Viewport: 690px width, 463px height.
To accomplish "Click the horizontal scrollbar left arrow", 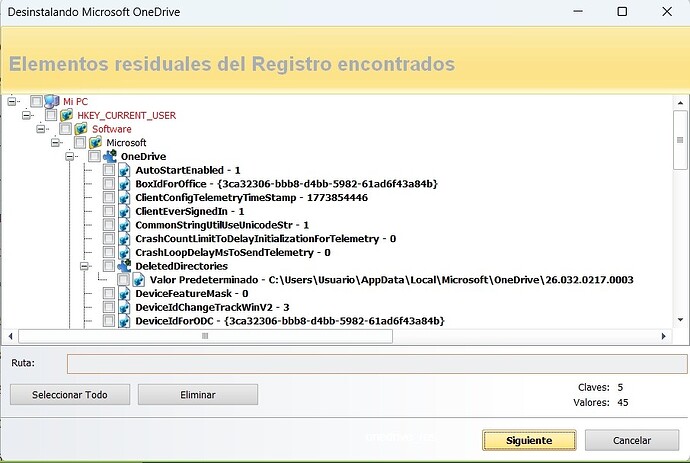I will coord(11,336).
